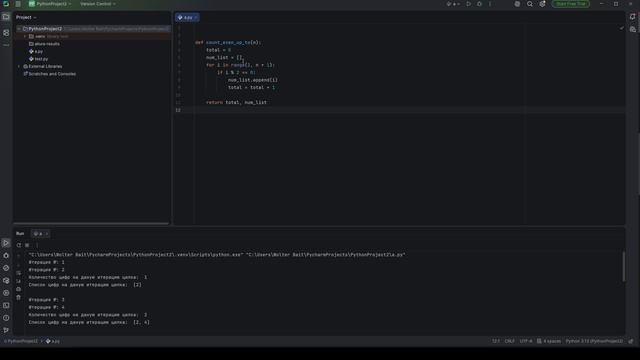640x360 pixels.
Task: Open the Structure tool window icon
Action: pyautogui.click(x=6, y=33)
